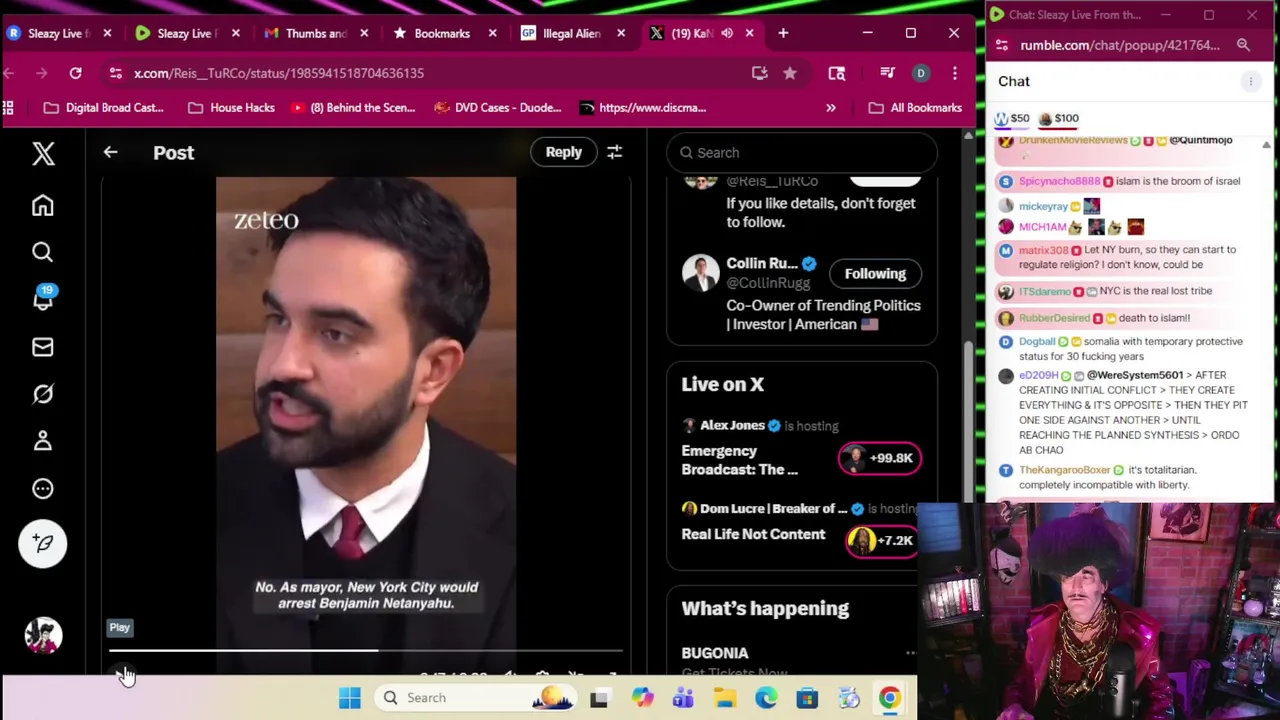Open Behind the Scenes YouTube bookmark
The image size is (1280, 720).
coord(353,108)
